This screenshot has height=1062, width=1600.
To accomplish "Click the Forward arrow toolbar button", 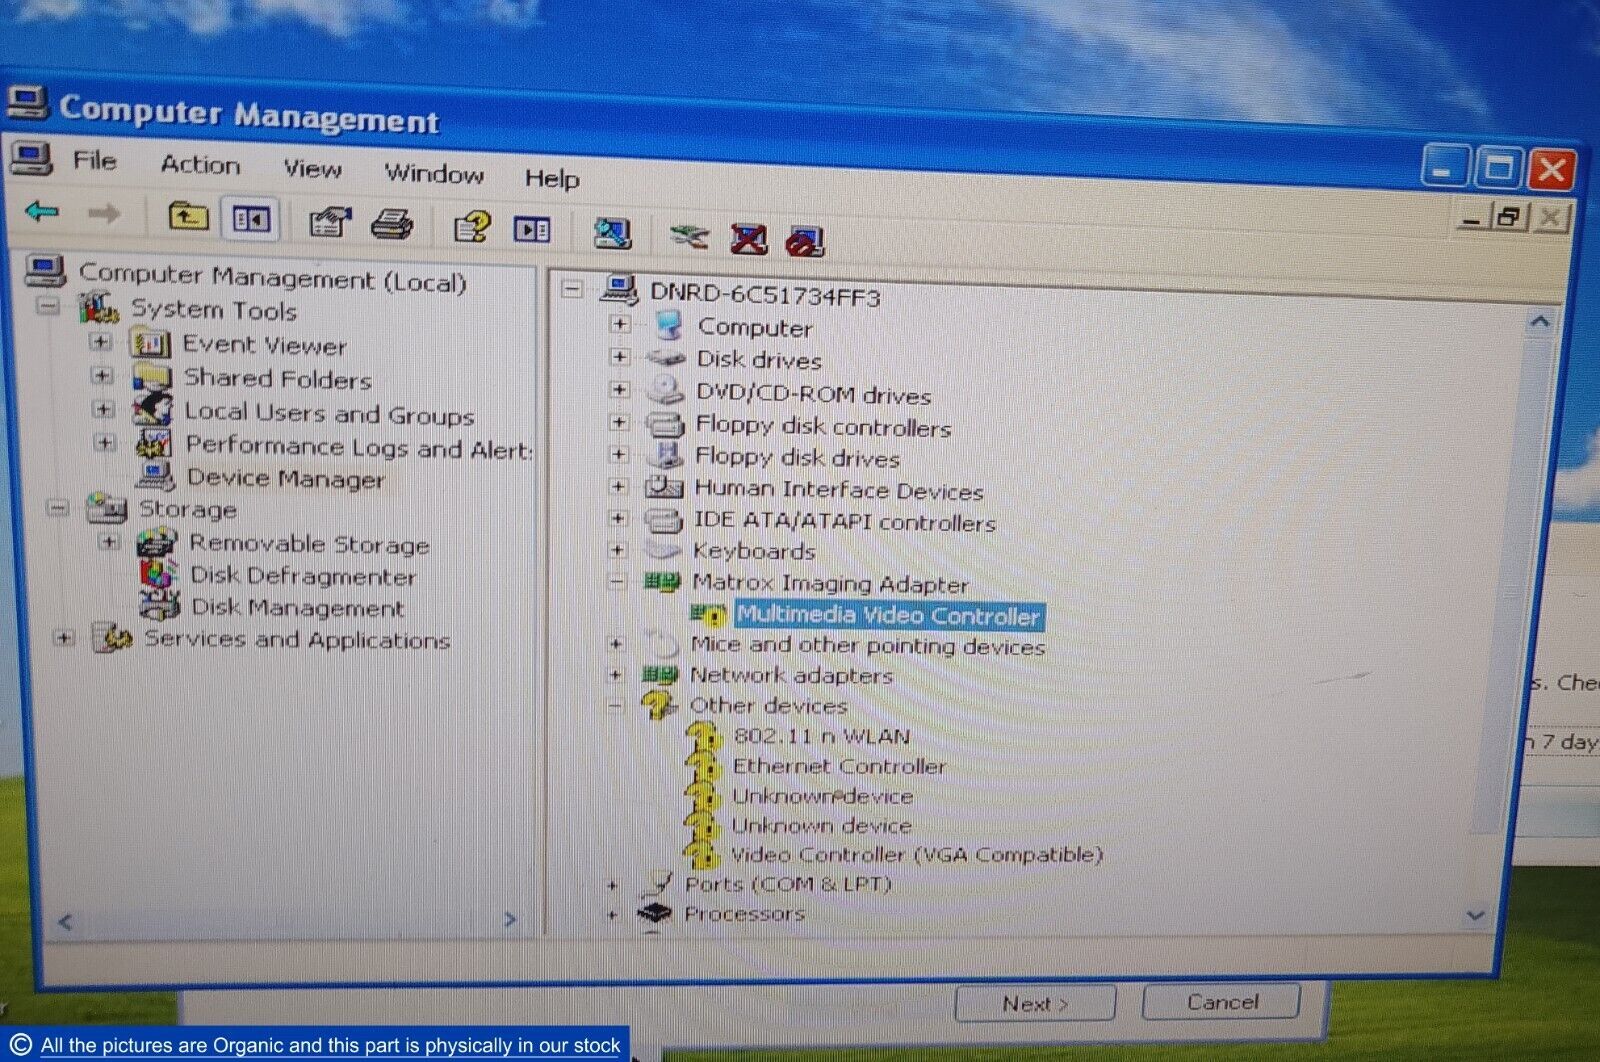I will tap(104, 213).
